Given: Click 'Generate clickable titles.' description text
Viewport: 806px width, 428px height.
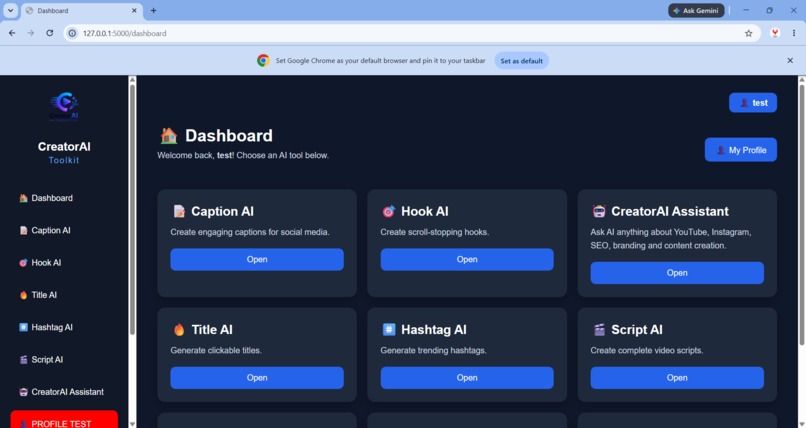Looking at the screenshot, I should (216, 350).
